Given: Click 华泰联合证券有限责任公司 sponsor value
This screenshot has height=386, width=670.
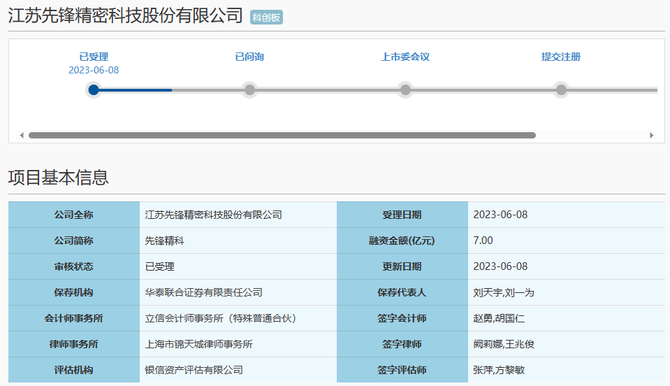Looking at the screenshot, I should (203, 292).
